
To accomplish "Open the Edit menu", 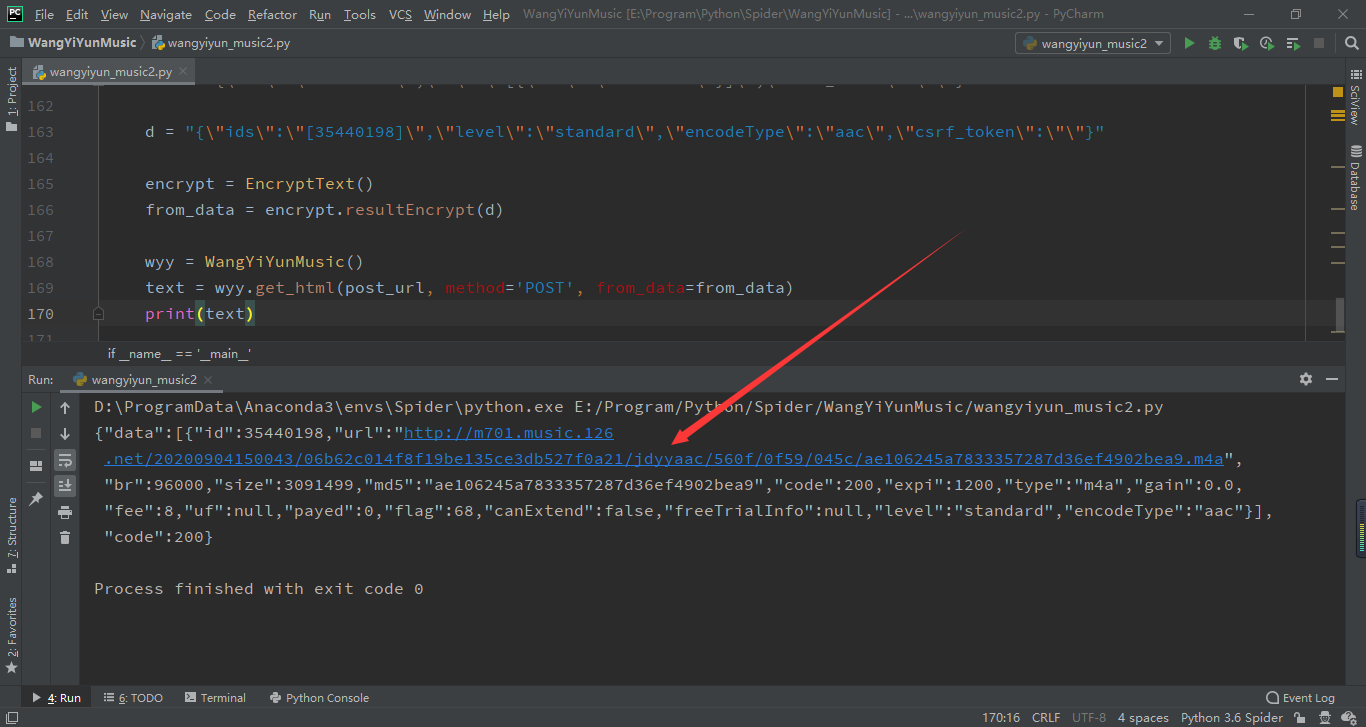I will pos(77,14).
